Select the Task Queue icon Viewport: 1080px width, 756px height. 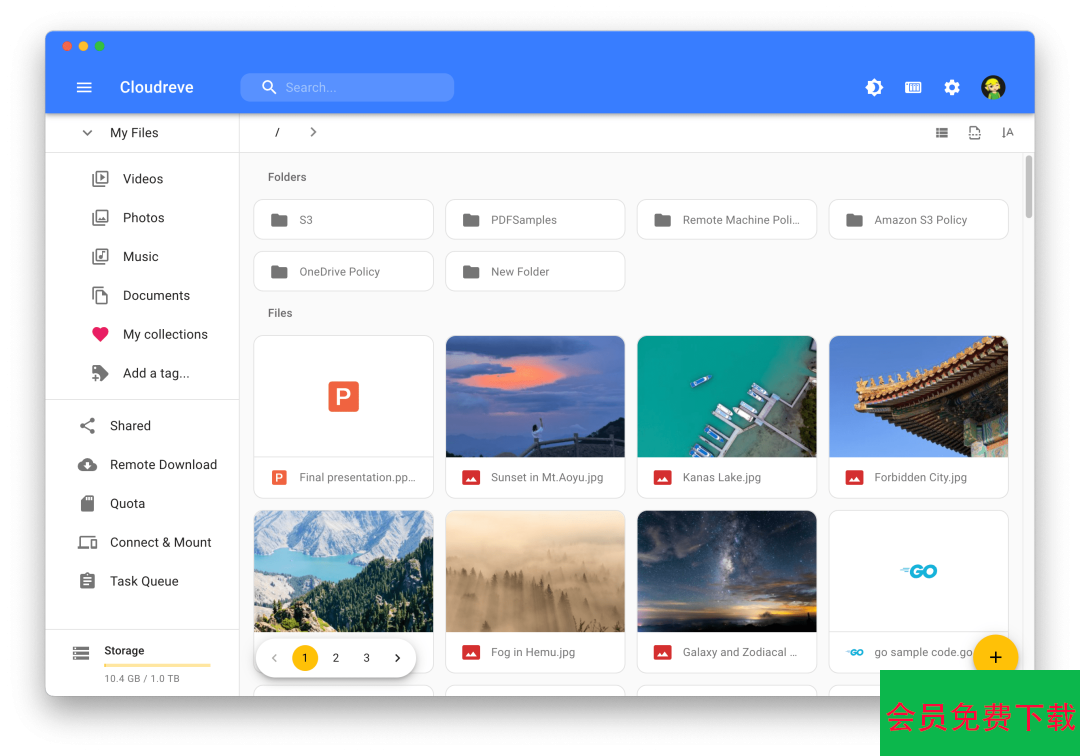[x=88, y=581]
